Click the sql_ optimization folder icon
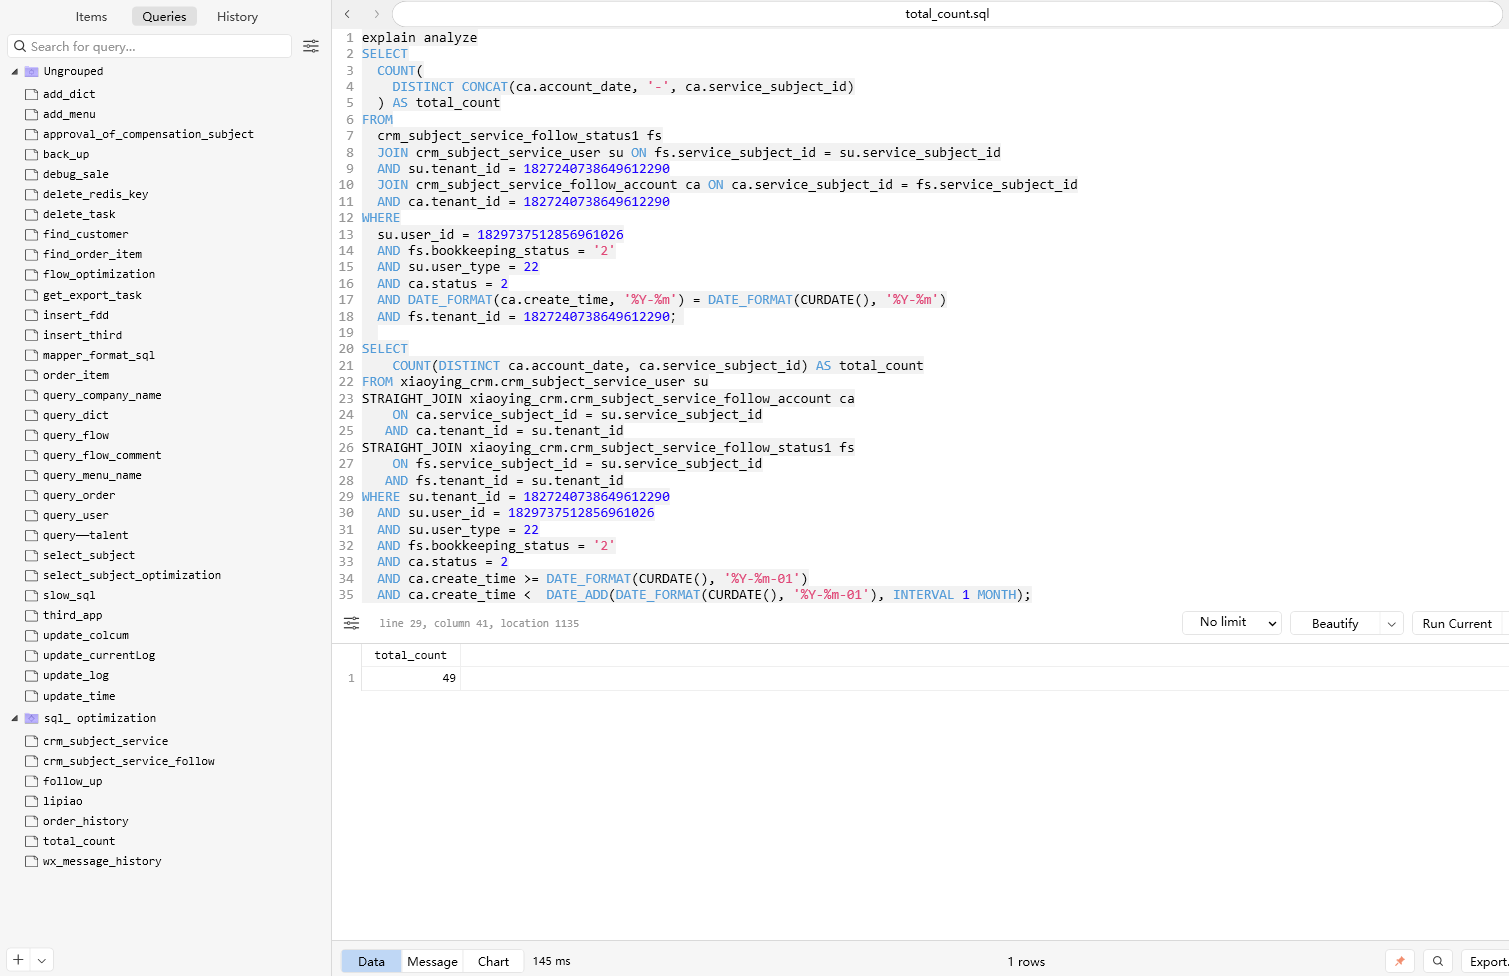The height and width of the screenshot is (976, 1509). click(x=31, y=718)
